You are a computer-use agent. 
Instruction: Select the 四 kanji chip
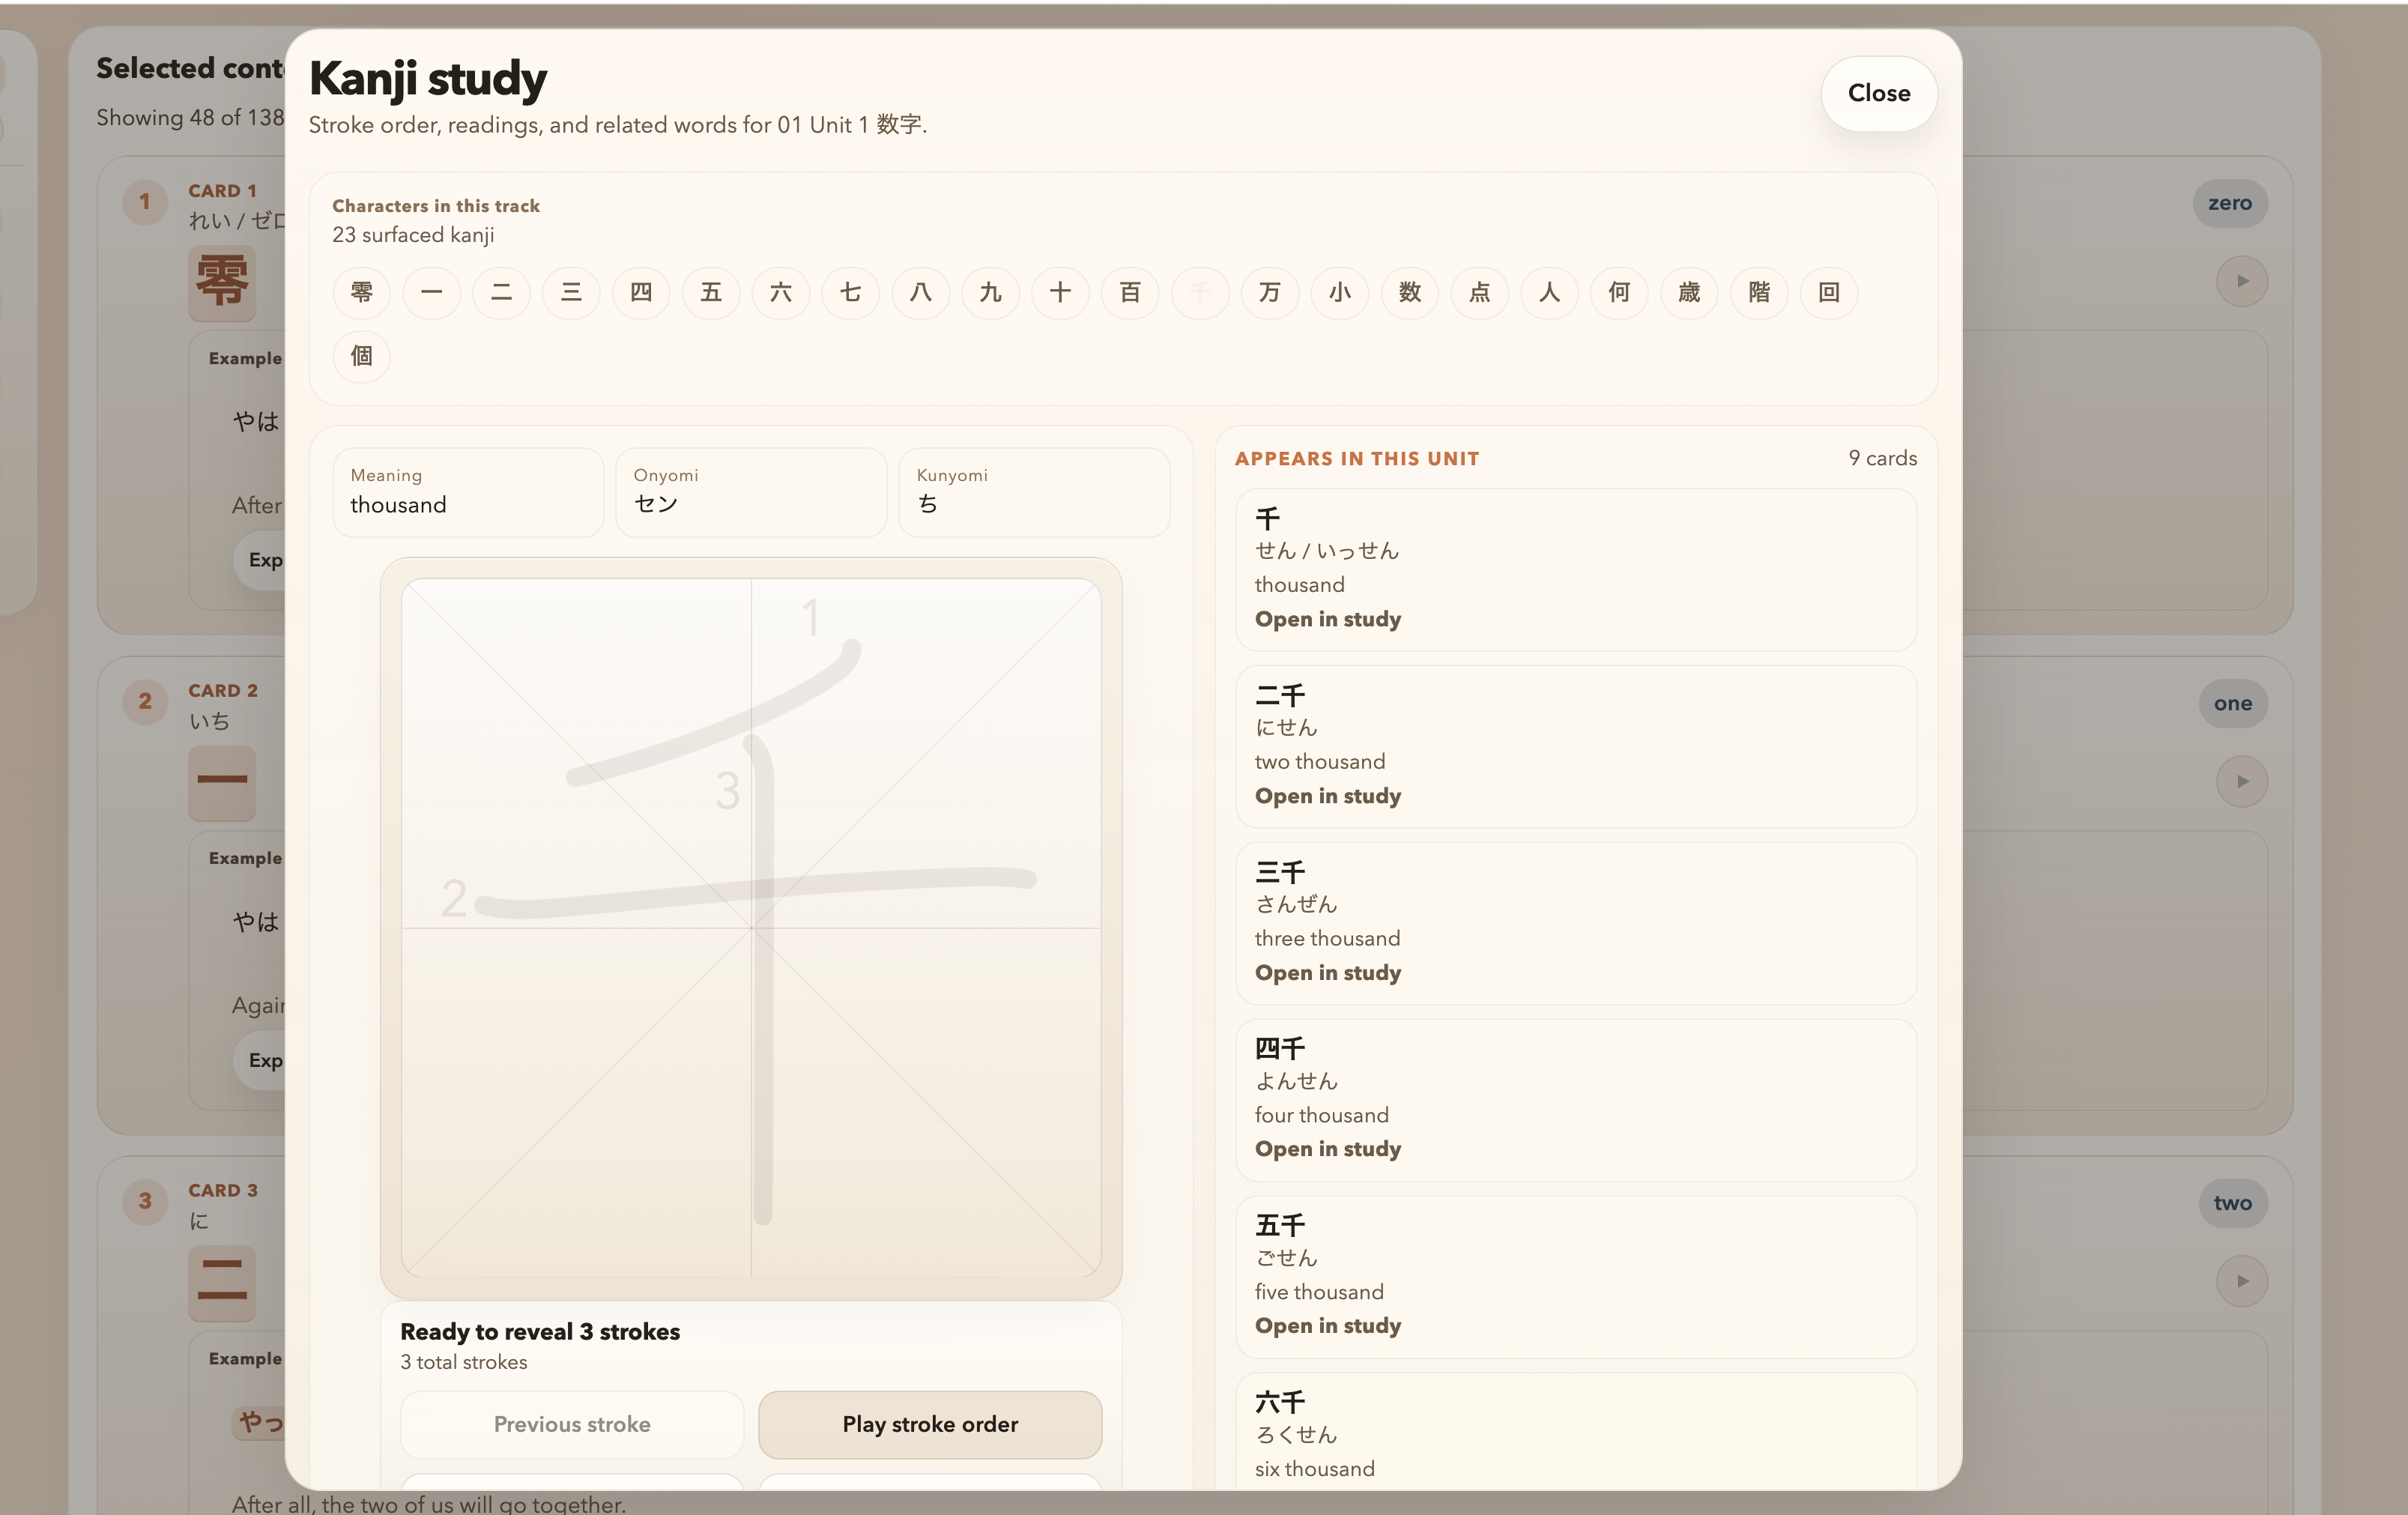pos(641,292)
